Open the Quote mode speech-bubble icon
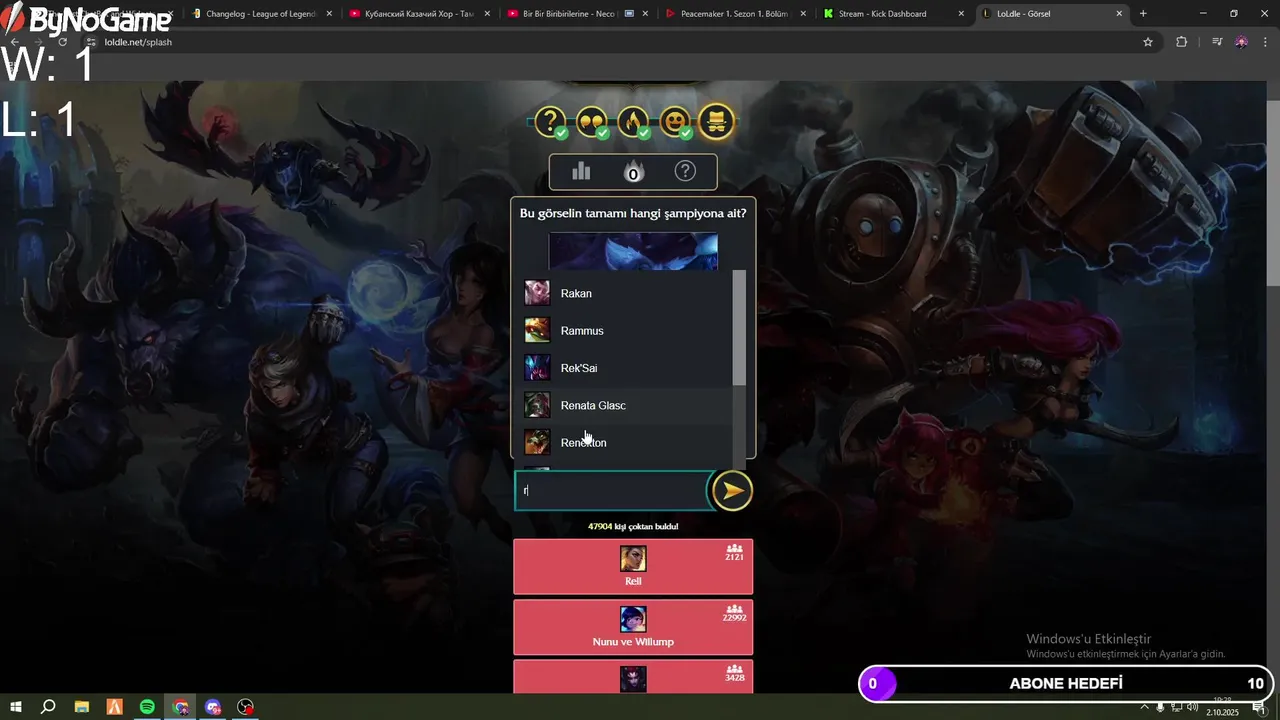This screenshot has height=720, width=1280. point(591,122)
